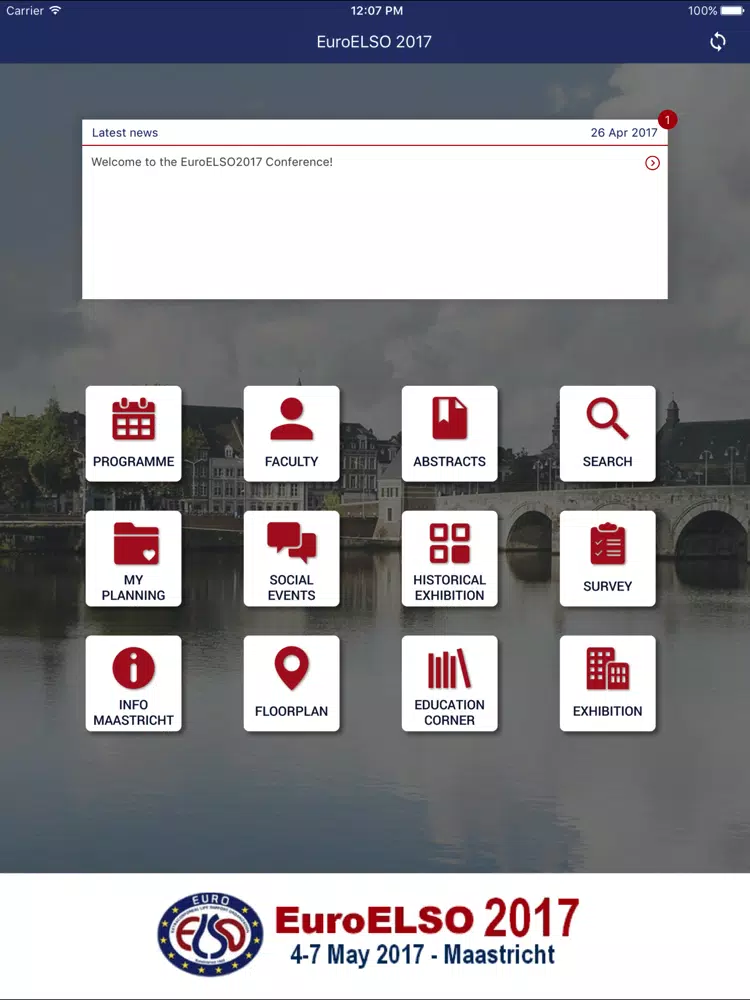Open the Exhibition buildings tile

pyautogui.click(x=608, y=684)
